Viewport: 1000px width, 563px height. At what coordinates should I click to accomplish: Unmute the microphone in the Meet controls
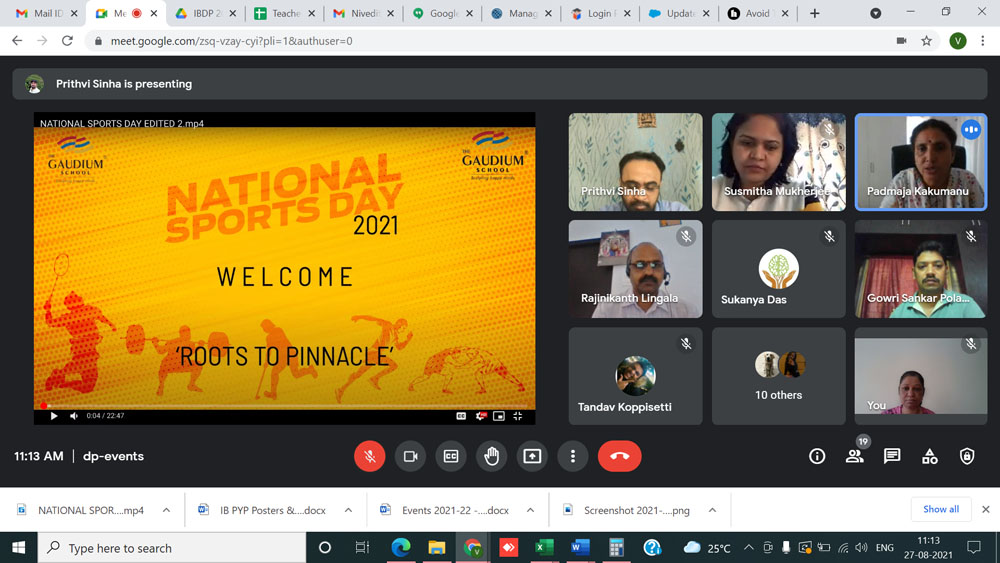point(370,456)
